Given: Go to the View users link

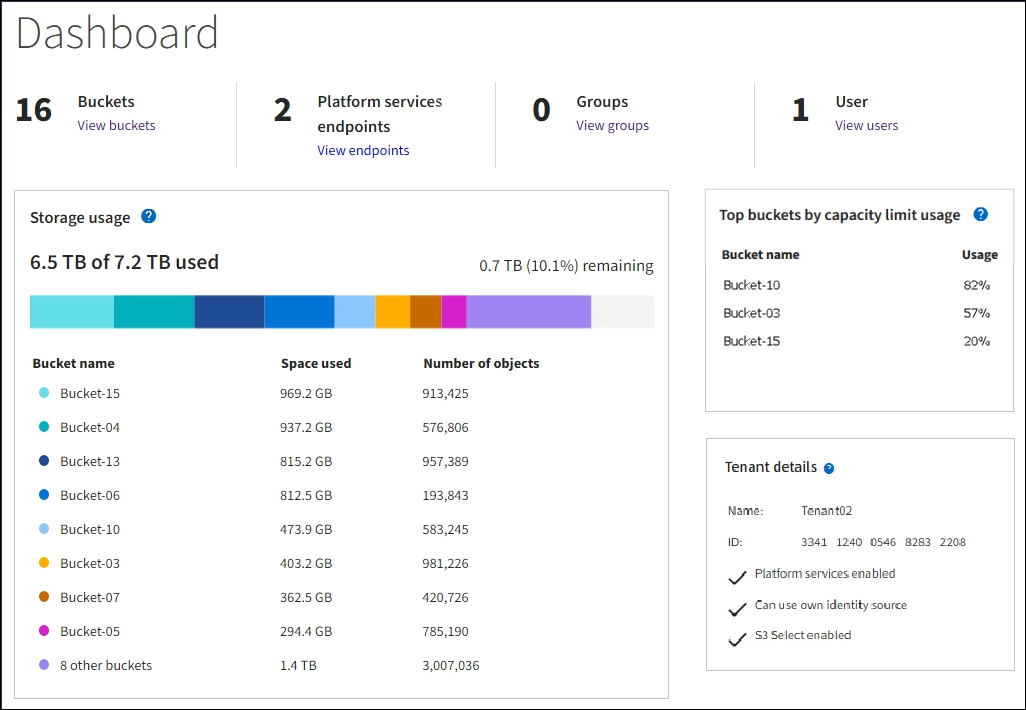Looking at the screenshot, I should 866,126.
